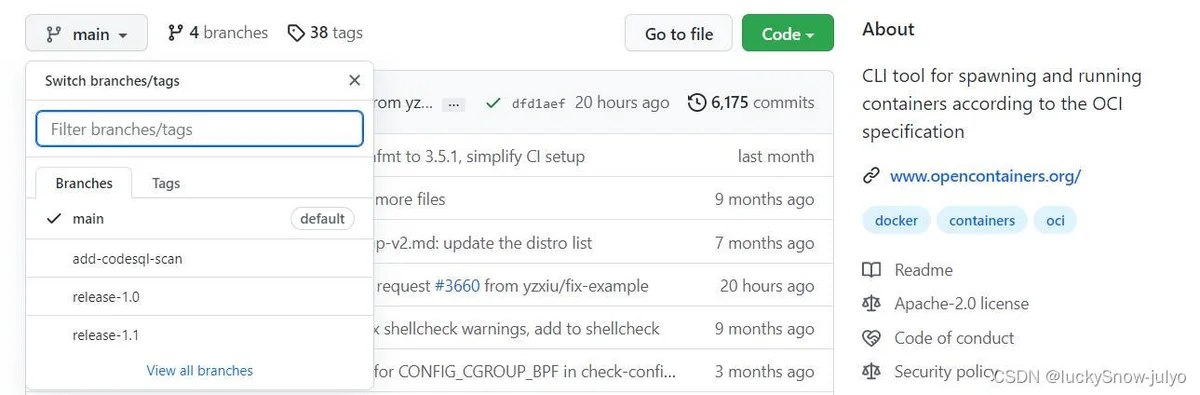Open commits history clock icon
1200x395 pixels.
point(697,102)
